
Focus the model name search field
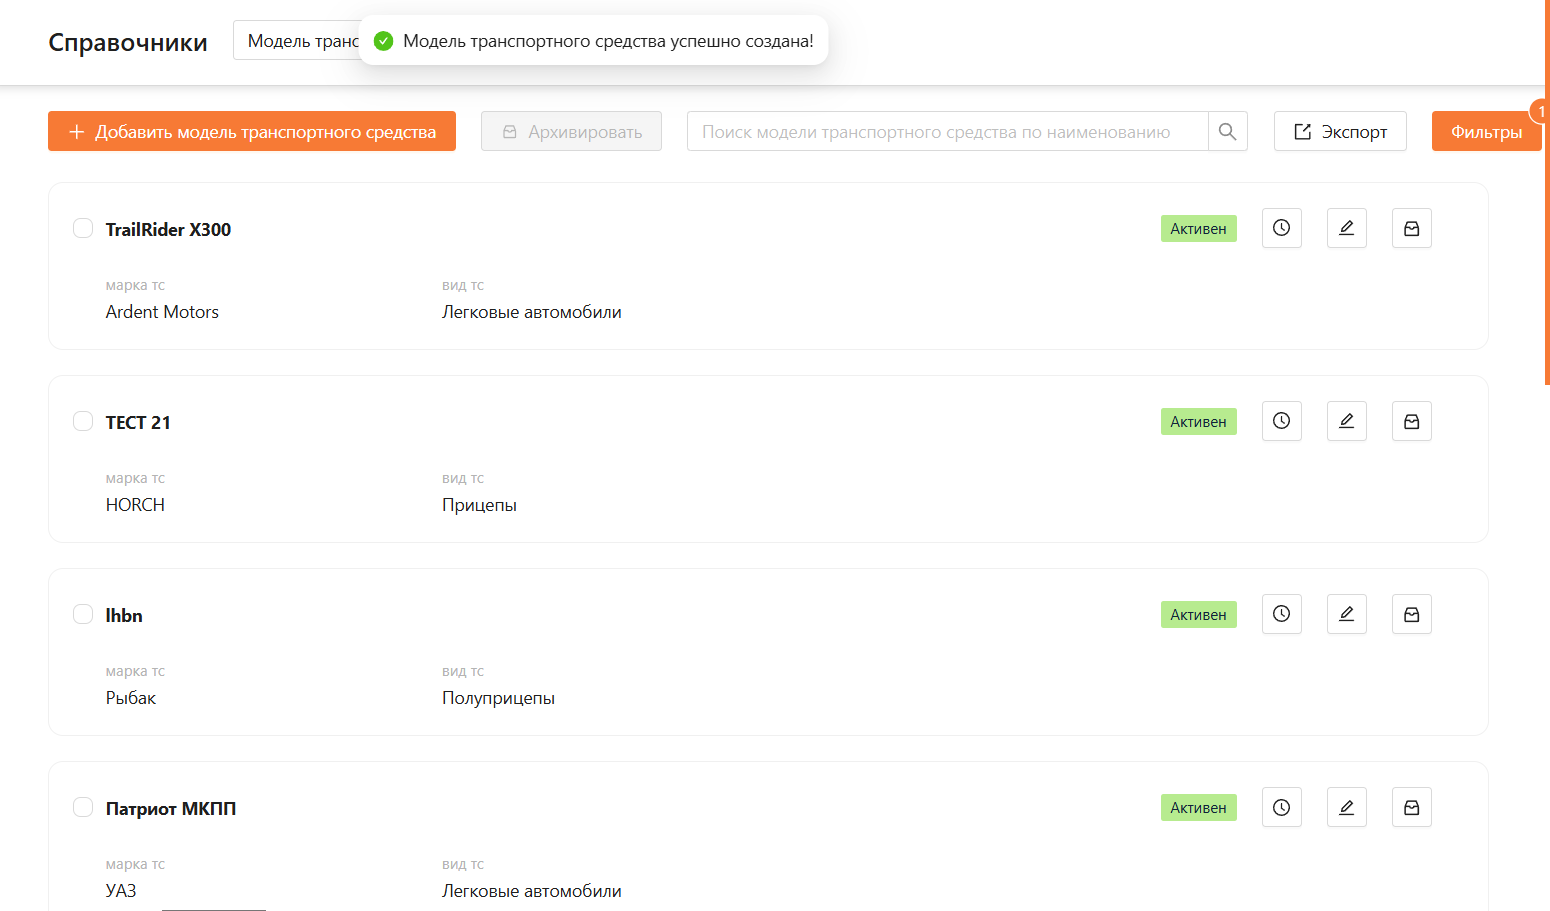coord(946,131)
